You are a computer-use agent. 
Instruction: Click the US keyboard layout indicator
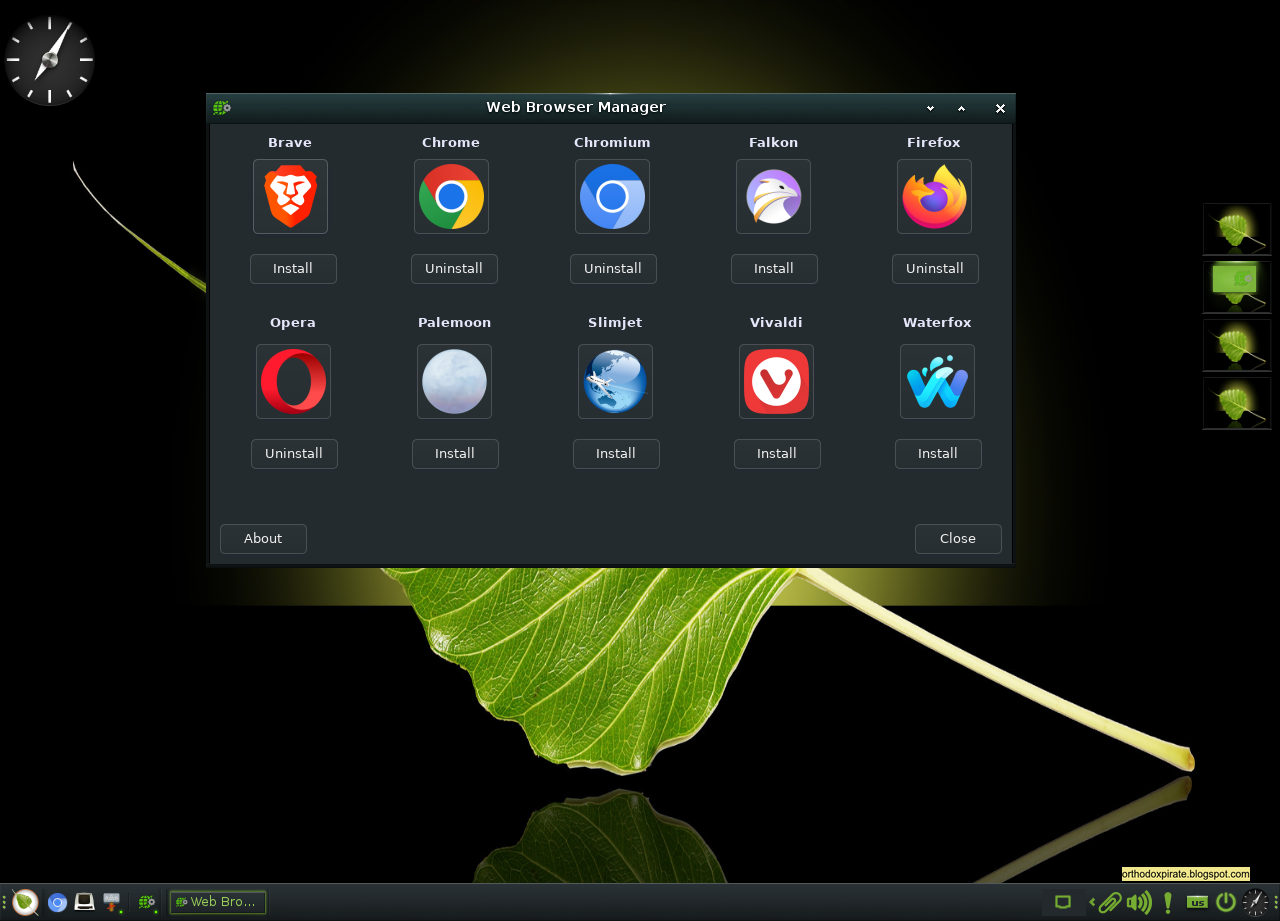point(1197,903)
